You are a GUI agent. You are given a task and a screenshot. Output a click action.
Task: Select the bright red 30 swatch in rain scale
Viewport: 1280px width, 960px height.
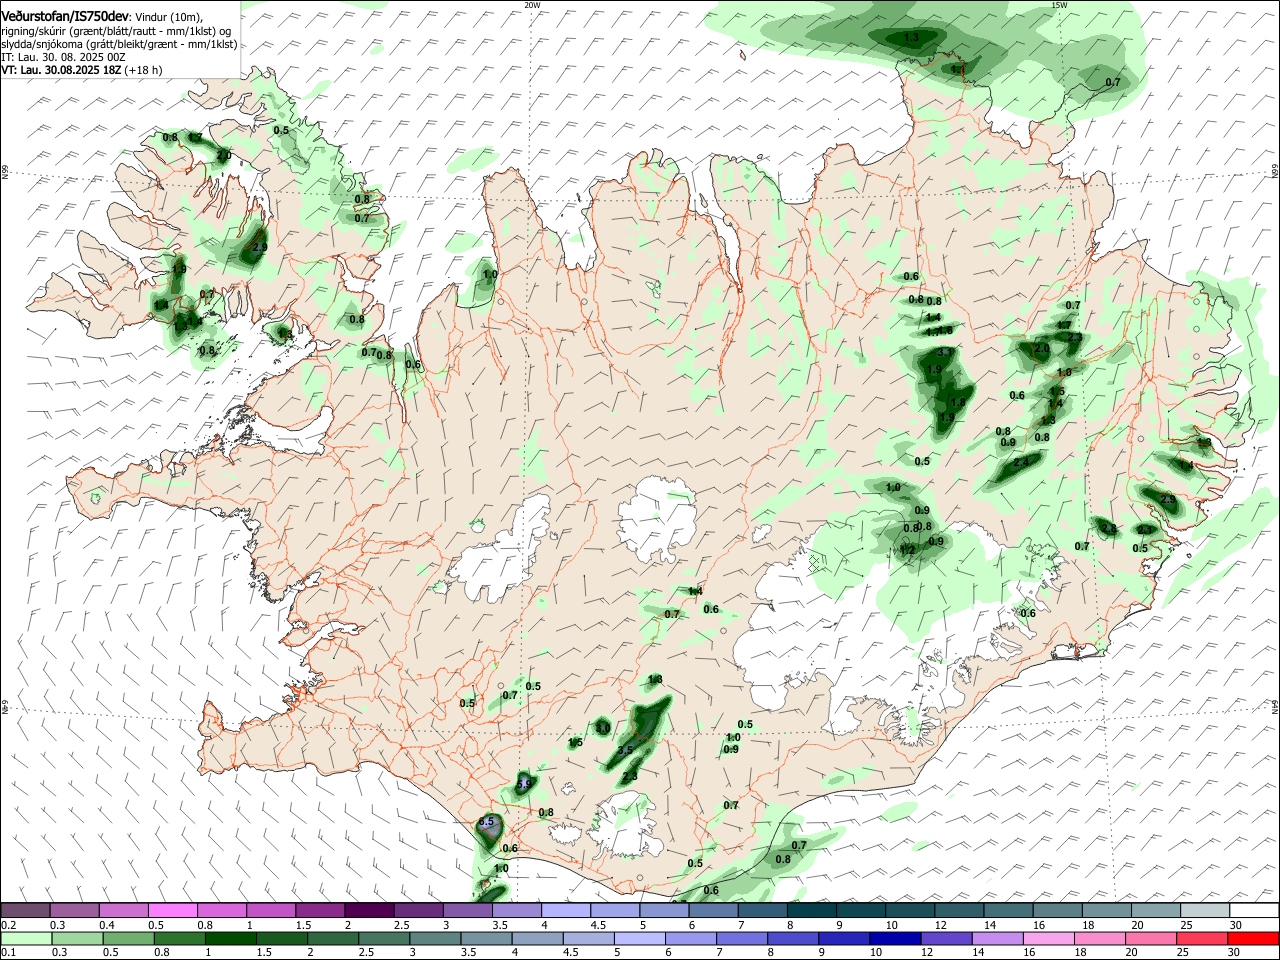pyautogui.click(x=1254, y=938)
